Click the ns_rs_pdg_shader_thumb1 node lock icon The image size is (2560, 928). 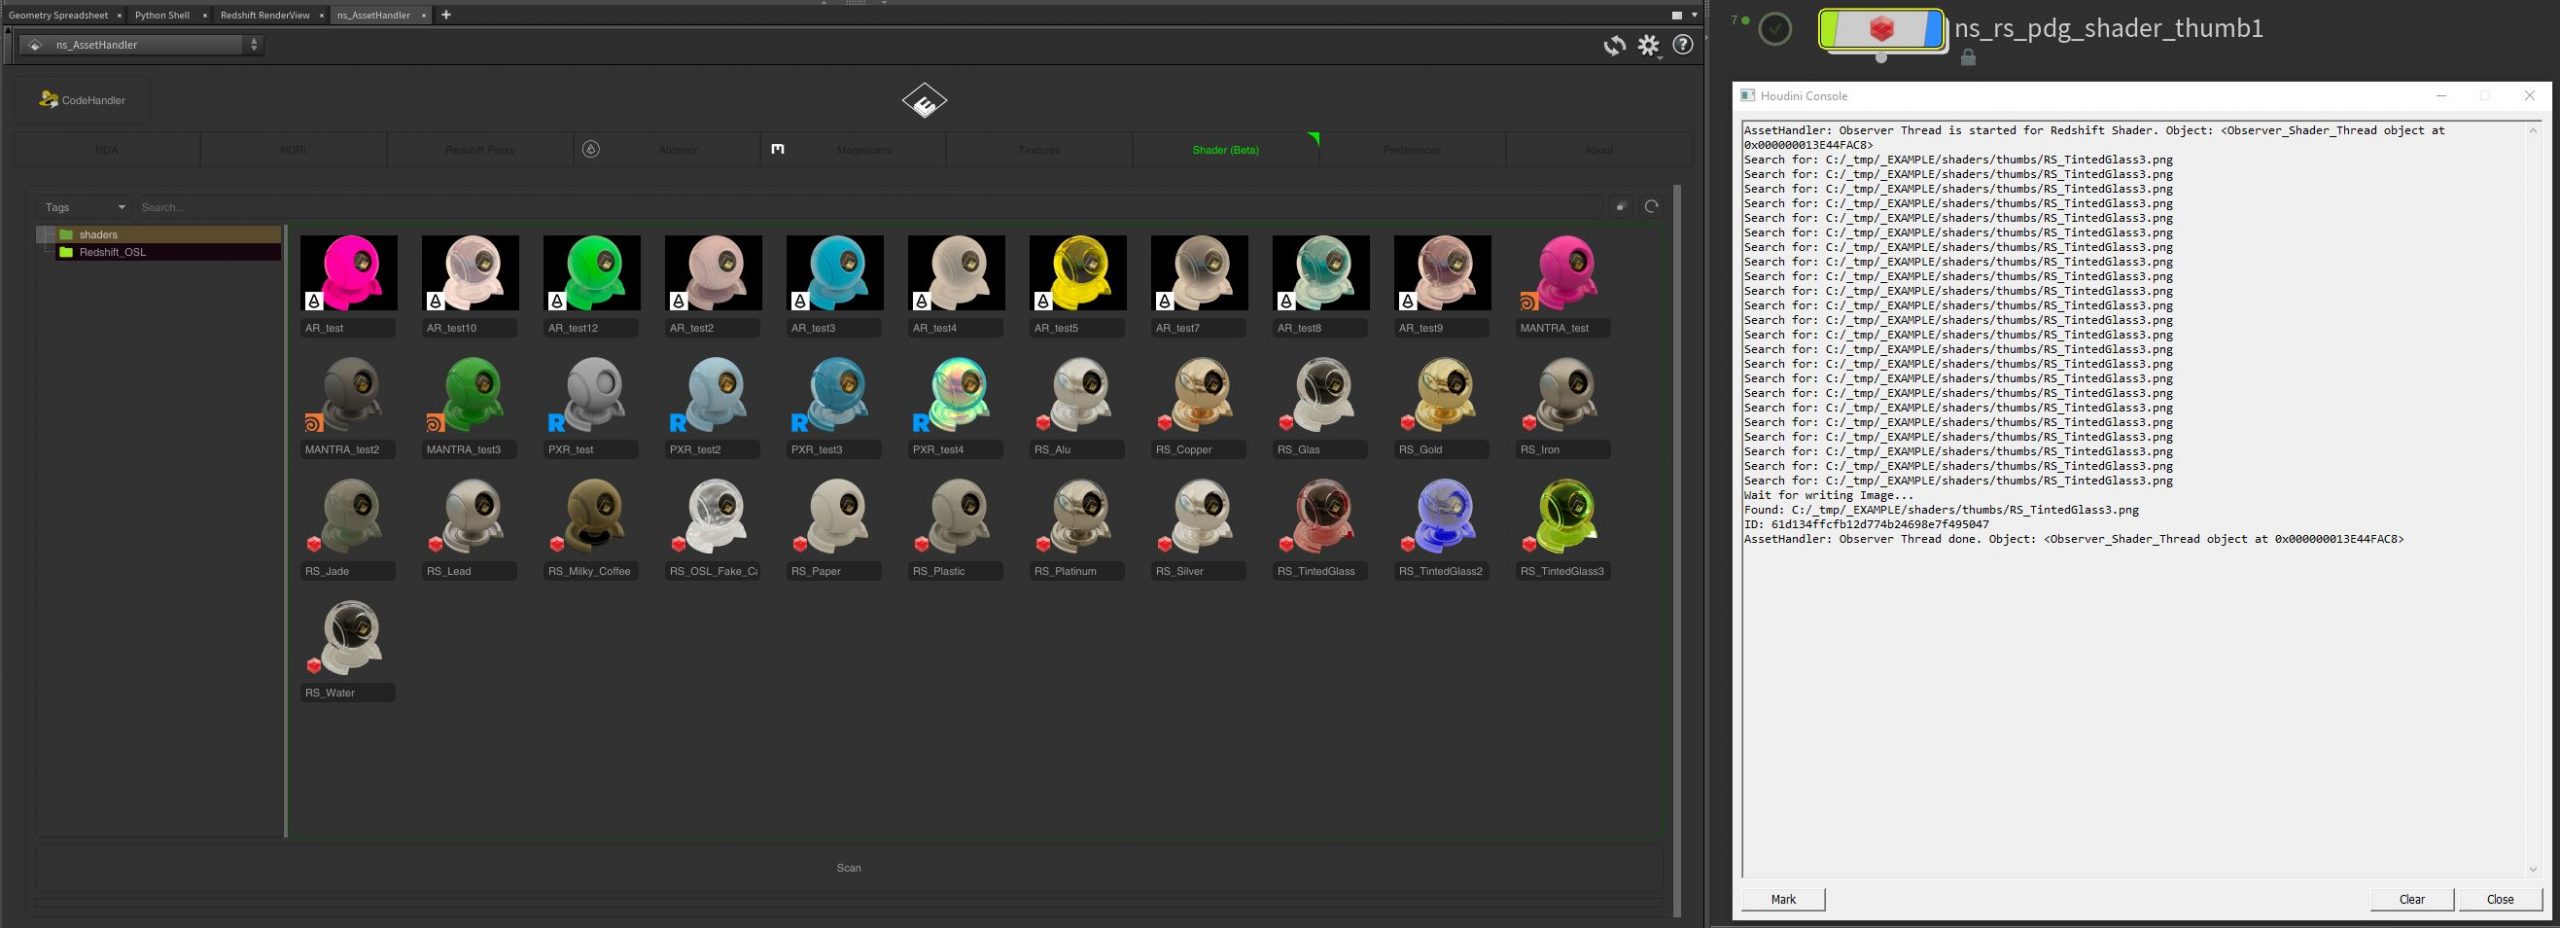coord(1968,58)
